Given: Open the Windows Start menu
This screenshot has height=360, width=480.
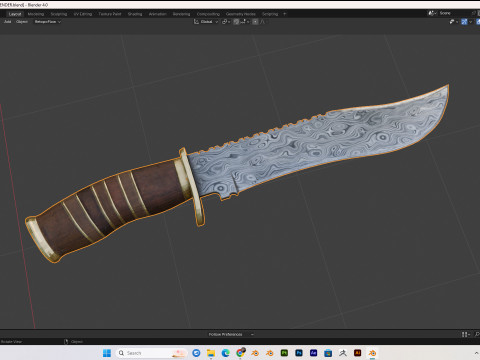Looking at the screenshot, I should tap(107, 353).
